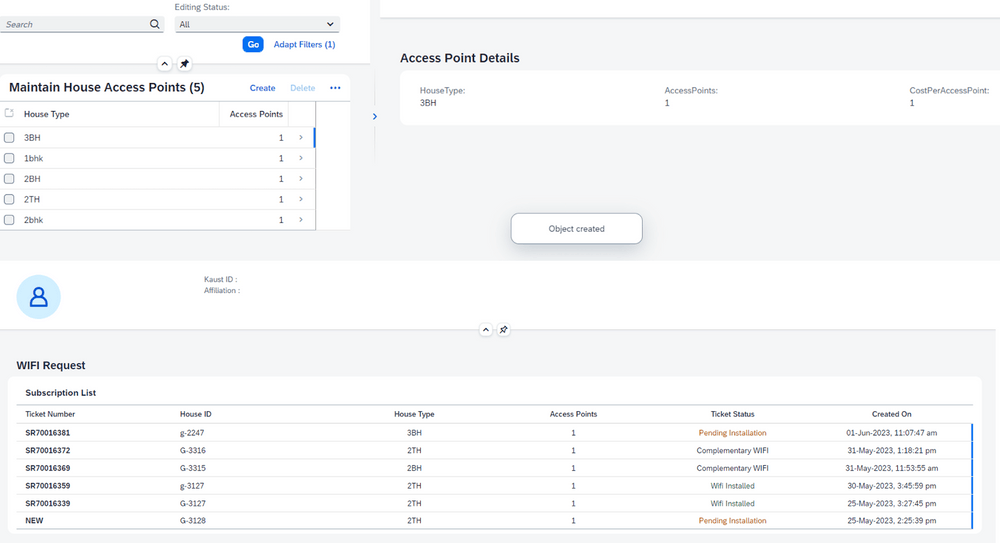Image resolution: width=1000 pixels, height=543 pixels.
Task: Open details arrow for 1bhk row
Action: pyautogui.click(x=300, y=158)
